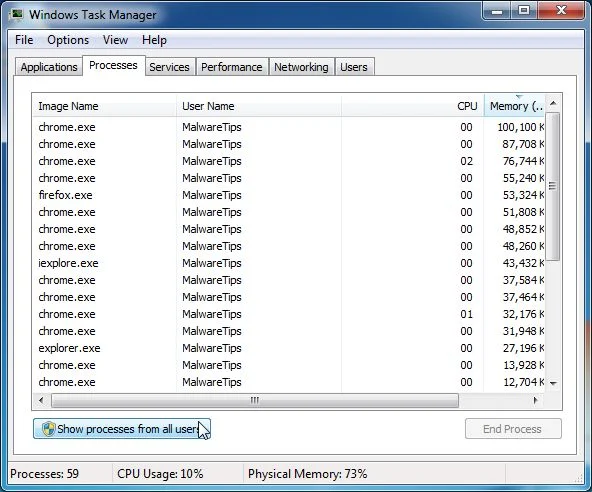Click the vertical scrollbar down arrow
This screenshot has width=592, height=492.
[553, 384]
